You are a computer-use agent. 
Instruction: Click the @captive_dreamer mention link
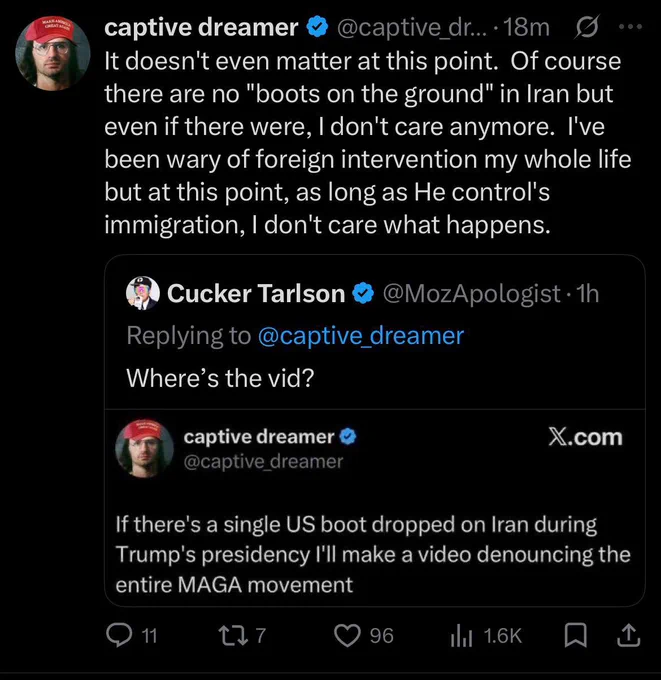[361, 336]
